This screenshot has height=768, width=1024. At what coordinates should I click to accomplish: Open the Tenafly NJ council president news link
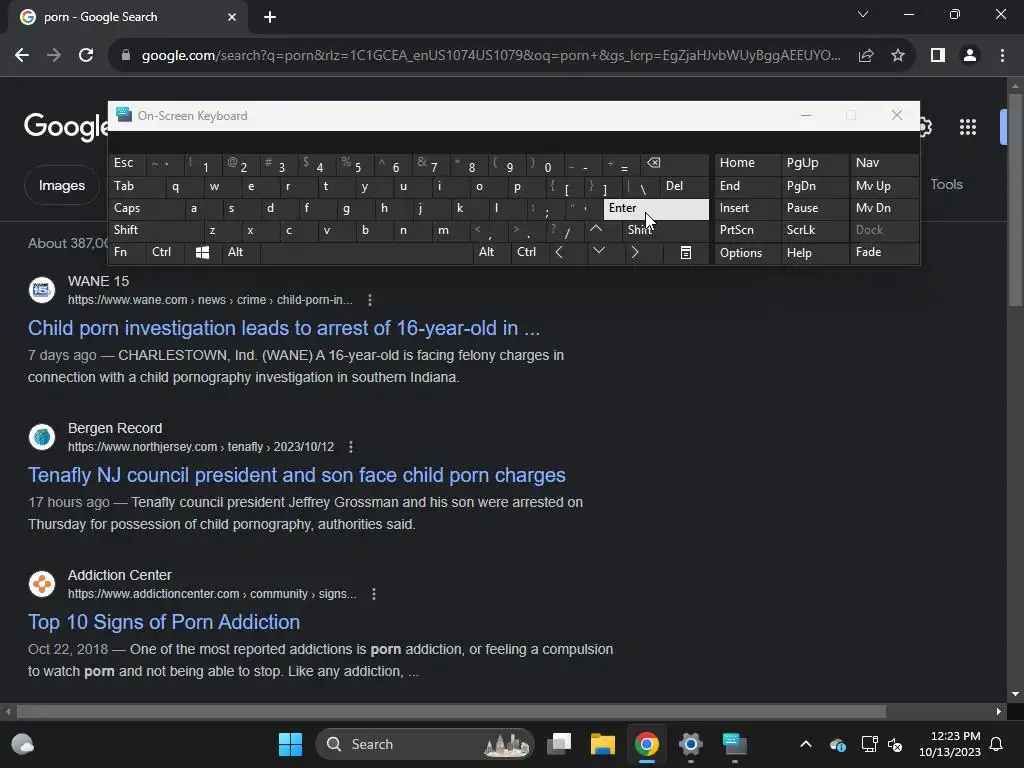tap(296, 475)
